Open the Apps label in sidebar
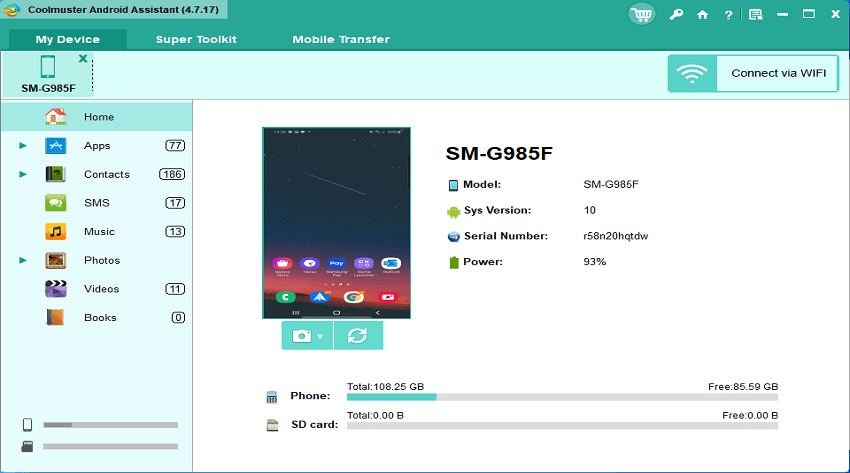Viewport: 850px width, 473px height. pos(97,146)
